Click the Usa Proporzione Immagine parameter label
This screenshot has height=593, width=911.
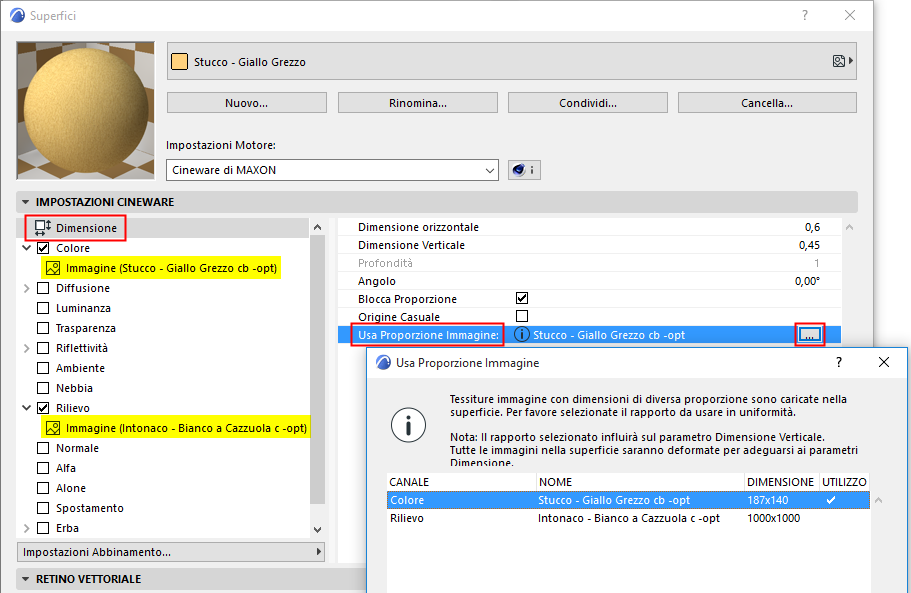tap(428, 335)
